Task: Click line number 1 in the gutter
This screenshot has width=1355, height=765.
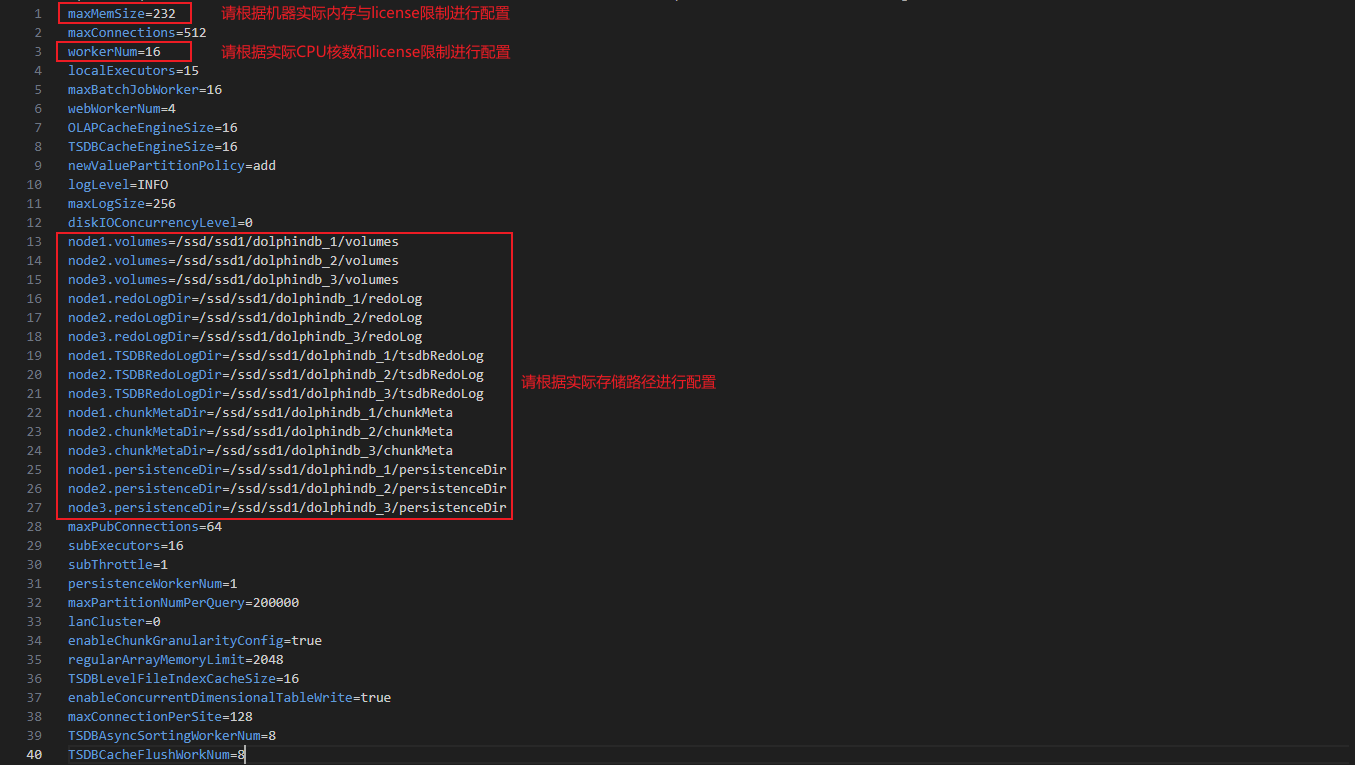Action: point(37,14)
